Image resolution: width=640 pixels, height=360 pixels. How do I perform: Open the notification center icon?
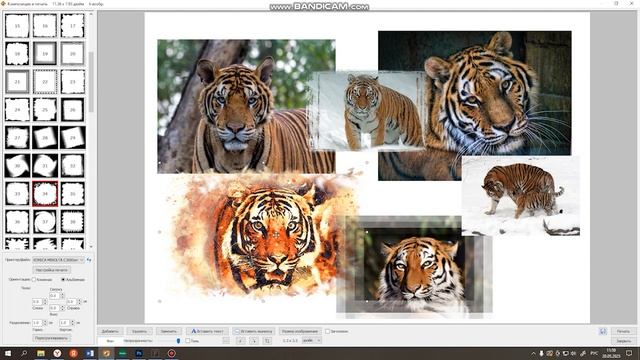coord(629,353)
